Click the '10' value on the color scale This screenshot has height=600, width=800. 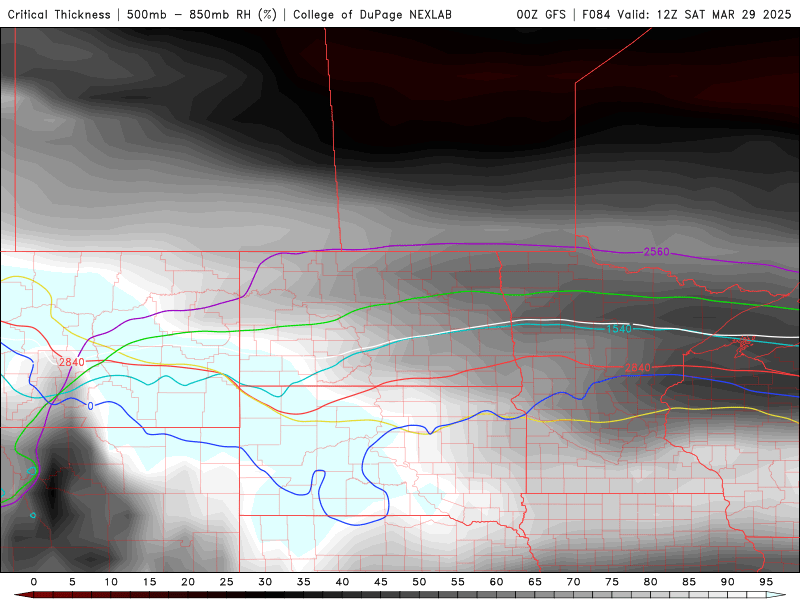[x=111, y=582]
